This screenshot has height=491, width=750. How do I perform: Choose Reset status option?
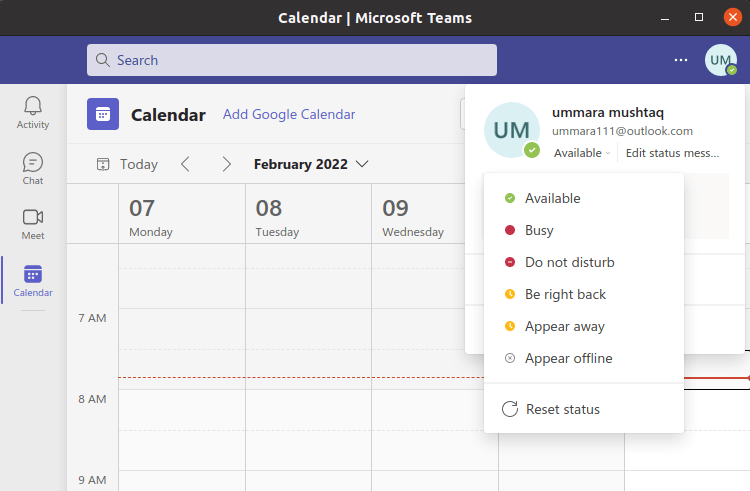tap(584, 409)
